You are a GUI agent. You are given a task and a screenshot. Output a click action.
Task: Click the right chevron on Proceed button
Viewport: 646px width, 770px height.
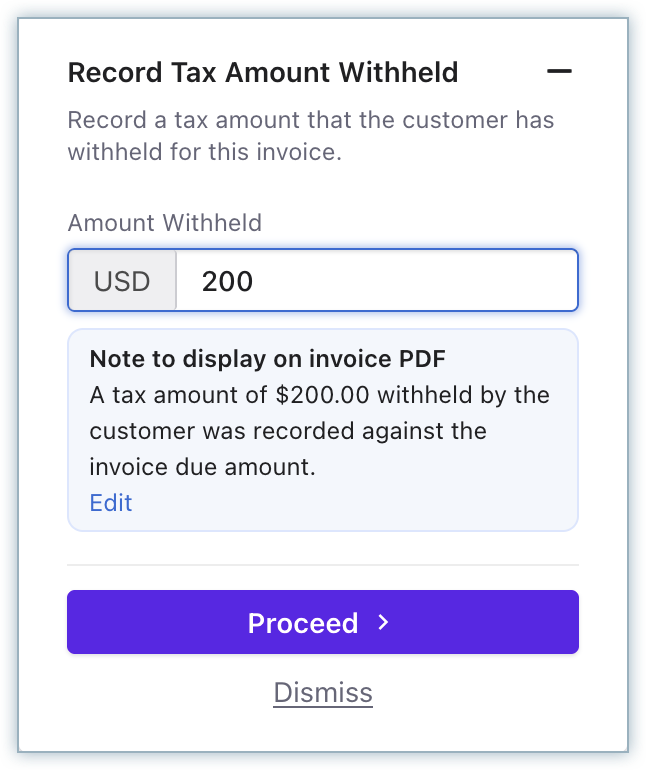[383, 623]
